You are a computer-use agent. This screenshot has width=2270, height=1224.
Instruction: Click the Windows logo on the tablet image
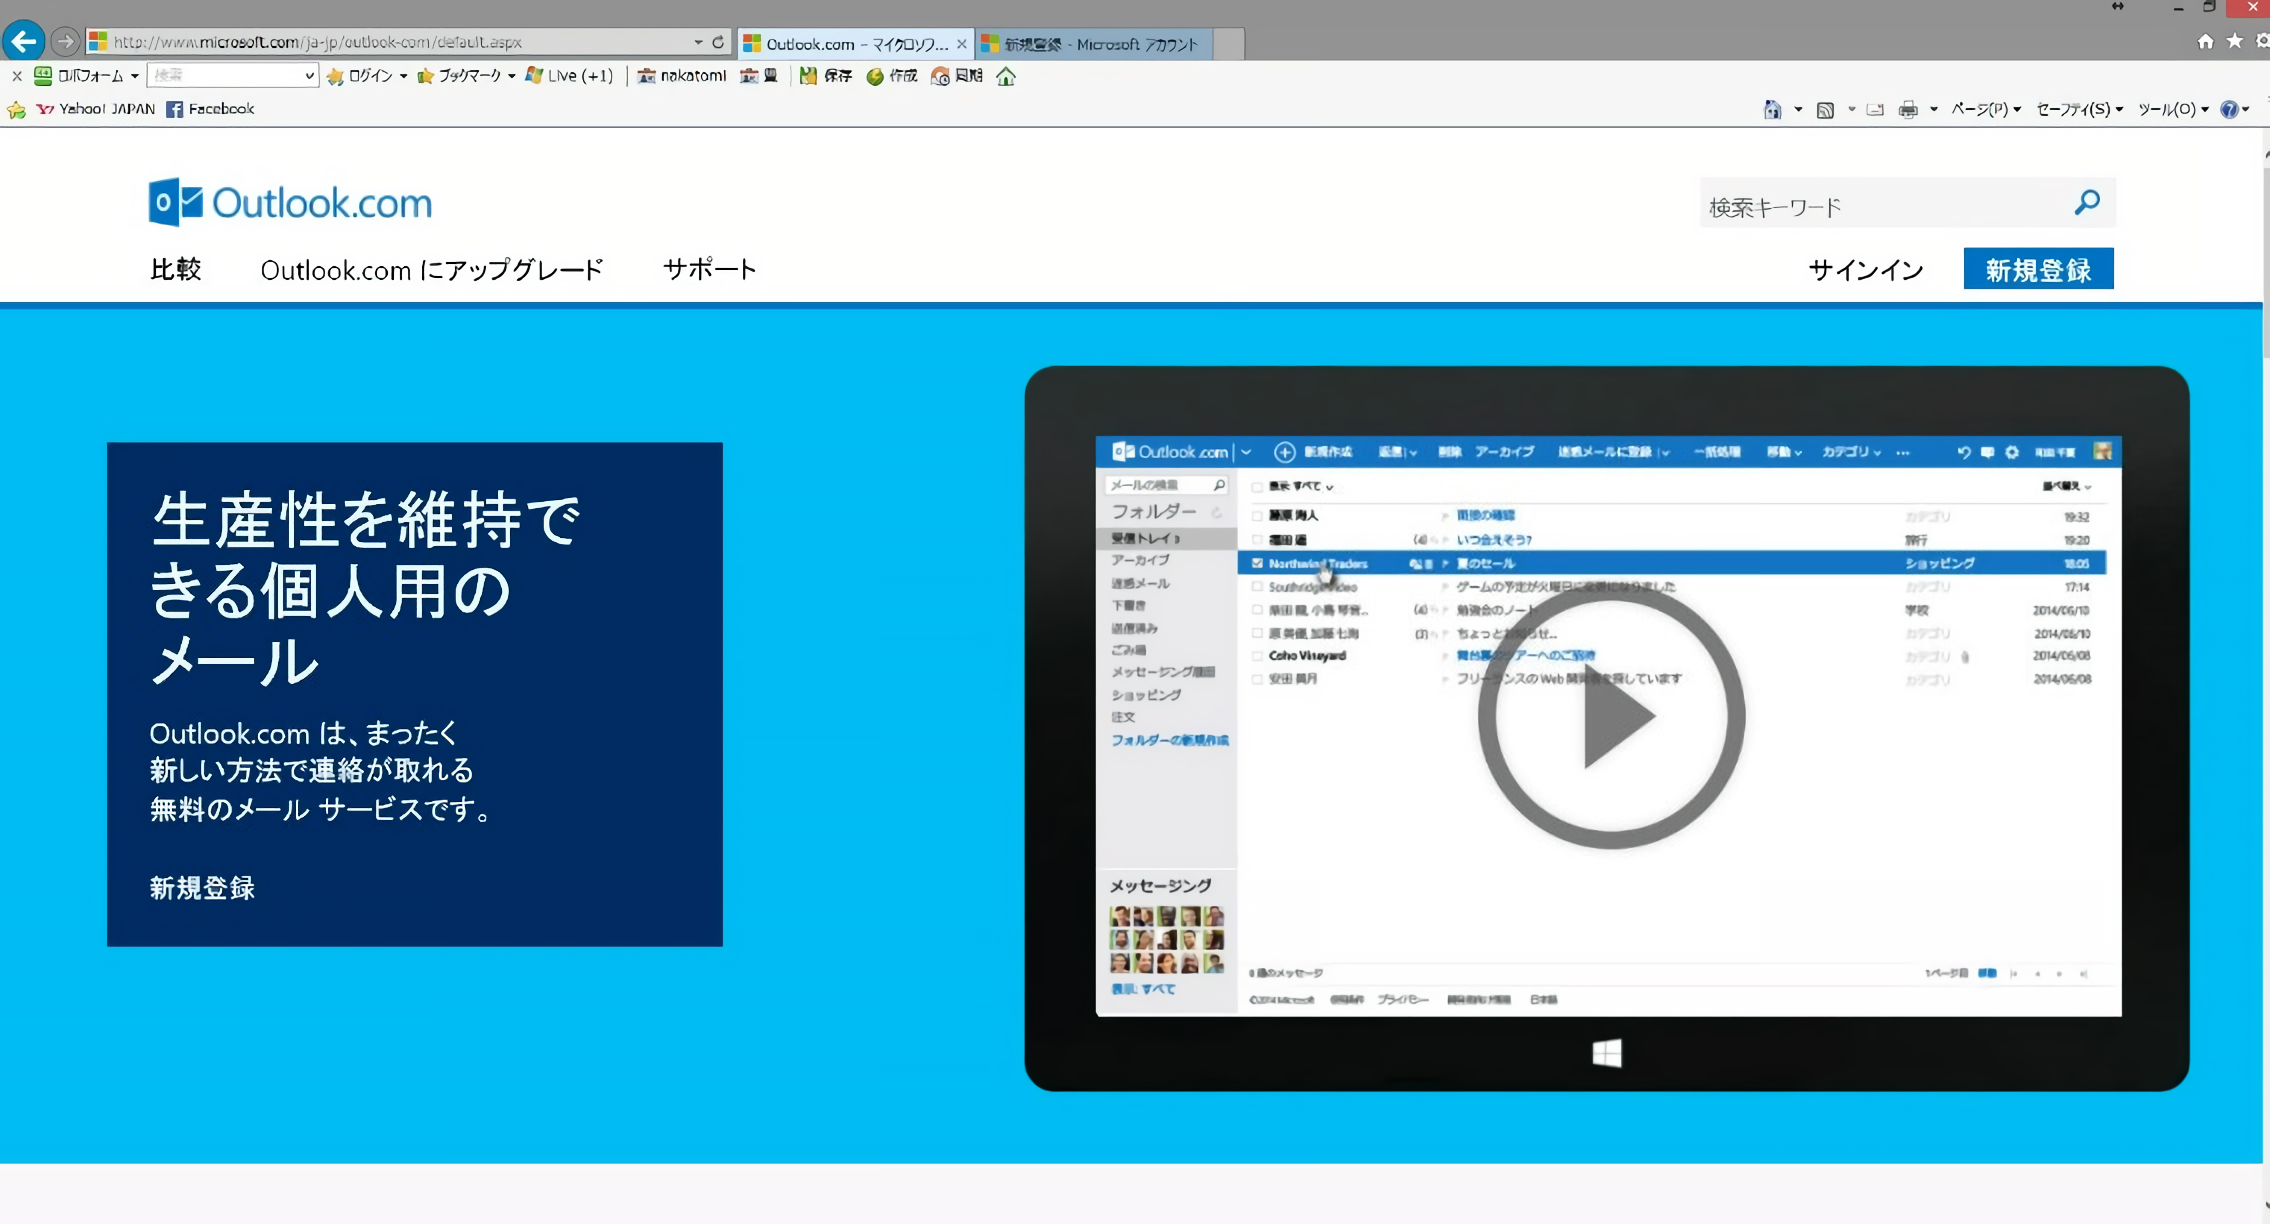(x=1607, y=1053)
